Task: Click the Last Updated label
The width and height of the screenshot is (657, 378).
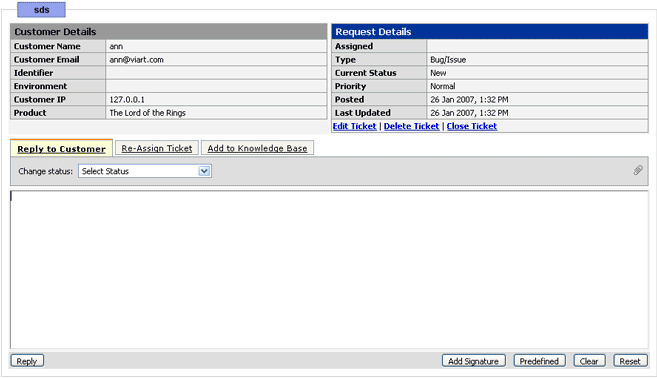Action: pos(362,113)
